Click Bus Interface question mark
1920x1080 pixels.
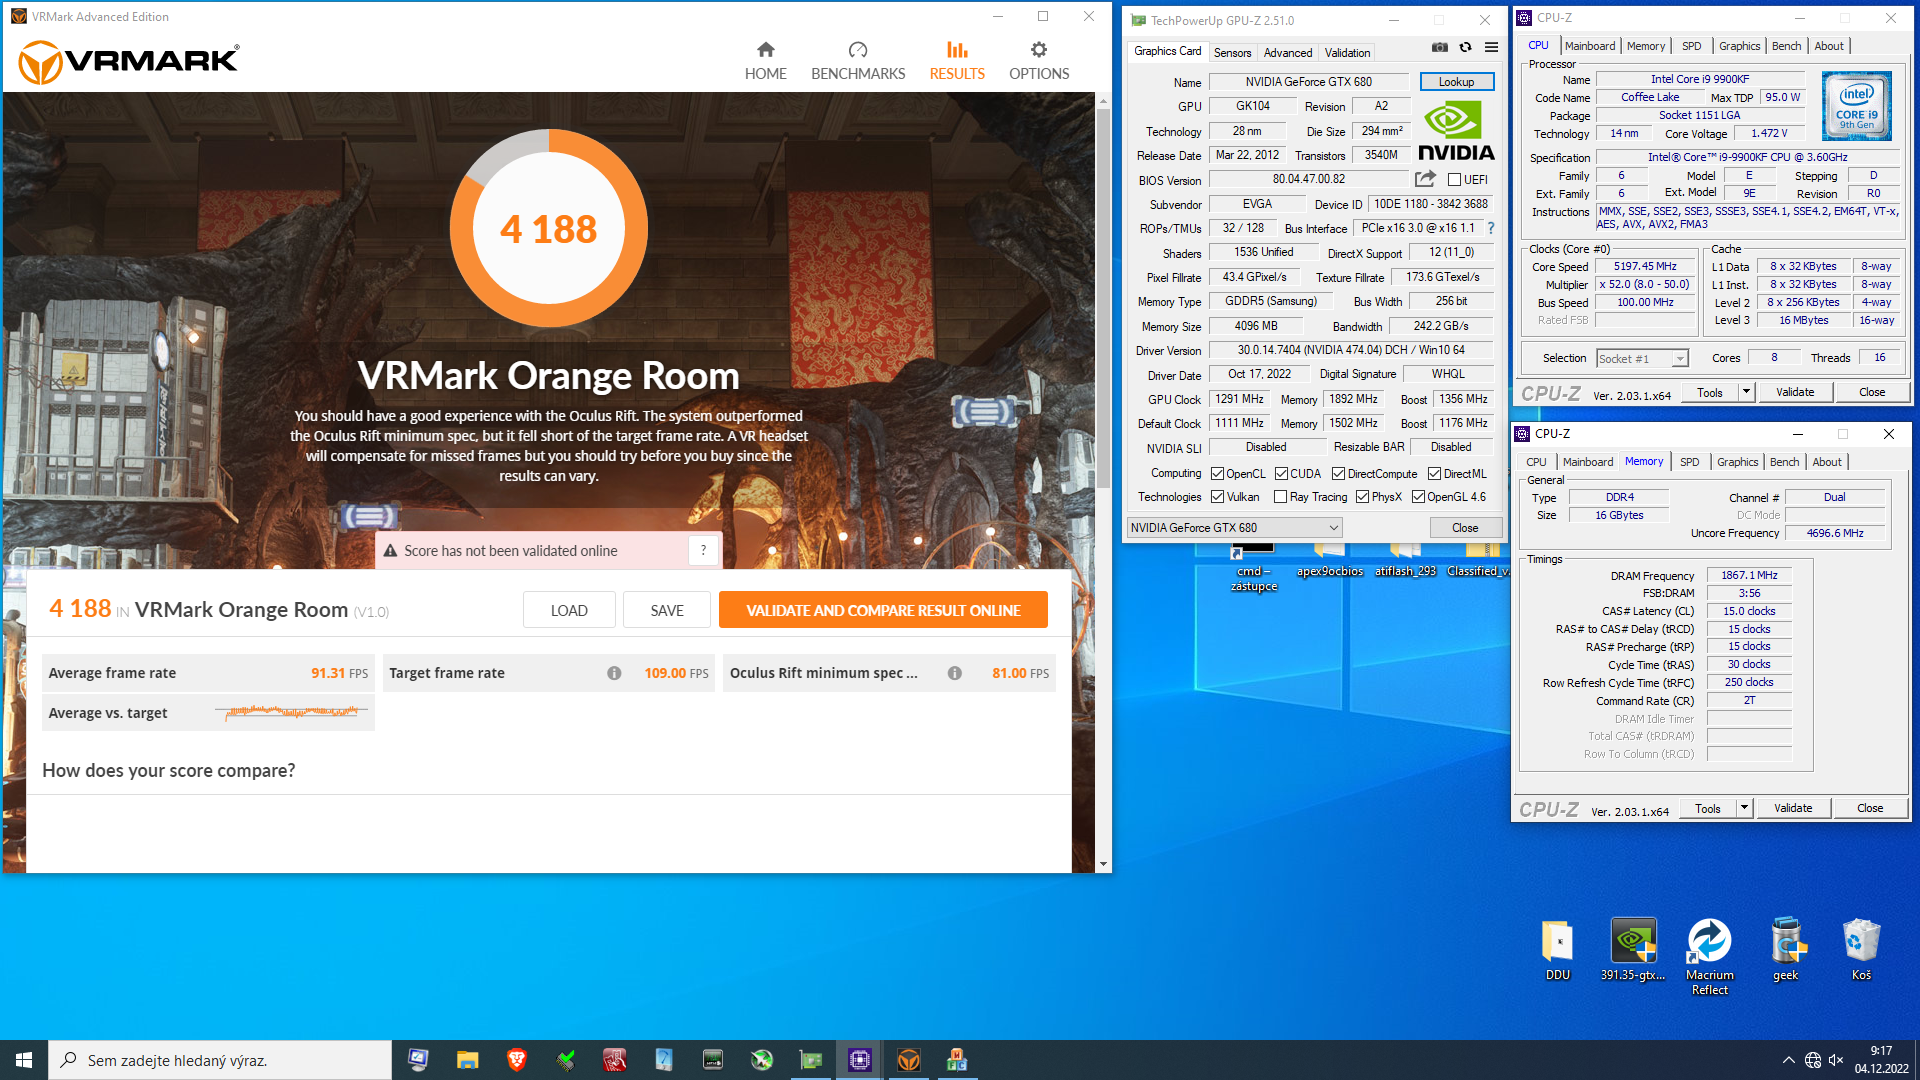[x=1491, y=228]
